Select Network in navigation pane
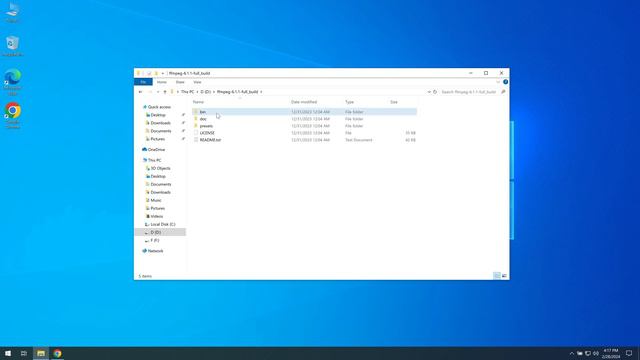This screenshot has height=360, width=640. click(155, 251)
